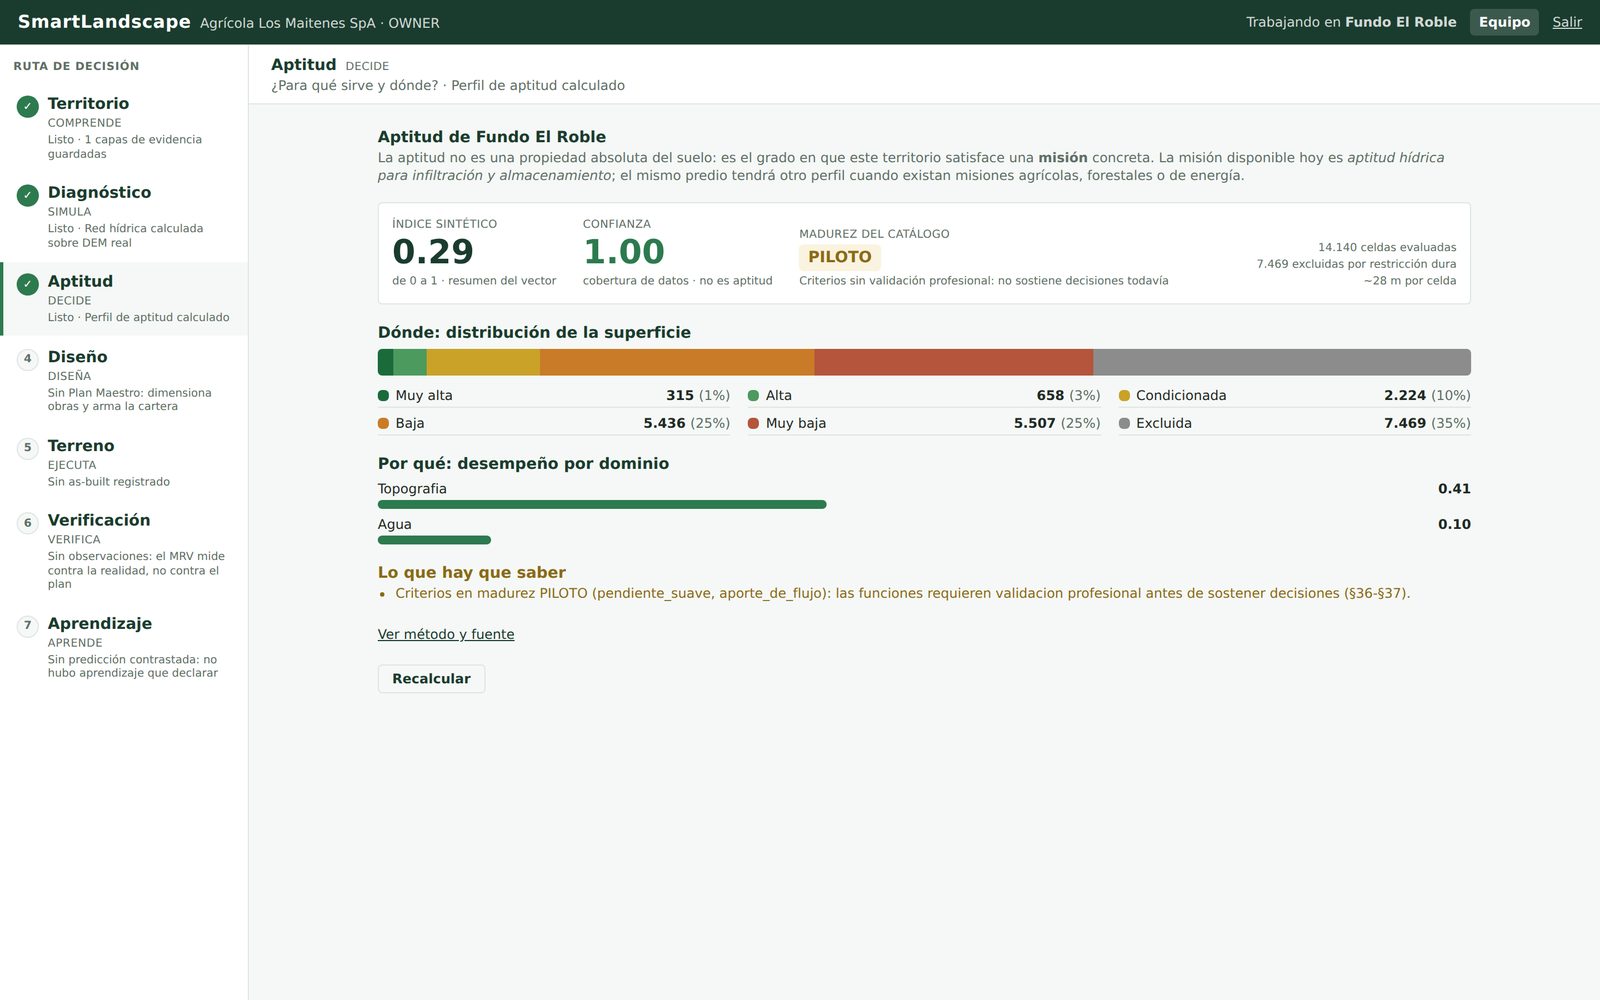Go to the Verificación step
The width and height of the screenshot is (1600, 1000).
tap(124, 550)
